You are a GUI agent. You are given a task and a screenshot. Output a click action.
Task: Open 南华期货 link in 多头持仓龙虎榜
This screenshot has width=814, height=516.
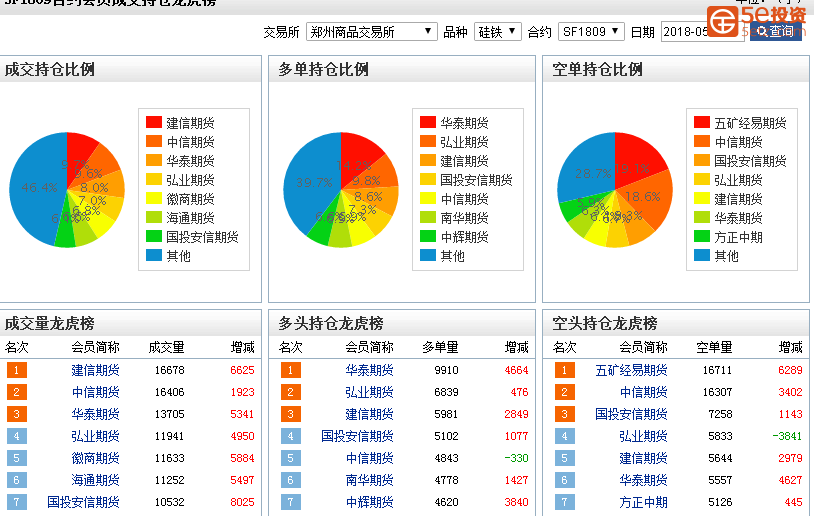[x=370, y=480]
